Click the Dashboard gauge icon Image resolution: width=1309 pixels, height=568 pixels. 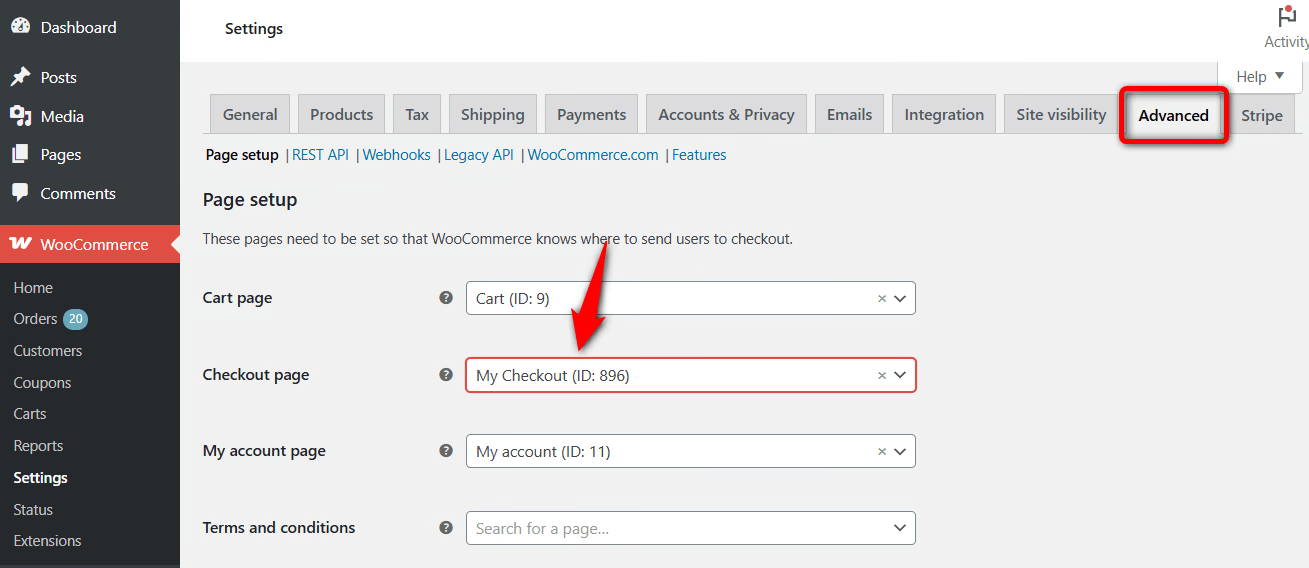pyautogui.click(x=20, y=27)
